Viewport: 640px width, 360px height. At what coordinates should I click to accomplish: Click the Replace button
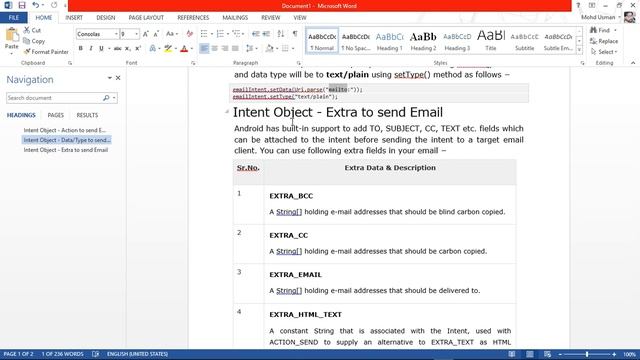pyautogui.click(x=604, y=41)
